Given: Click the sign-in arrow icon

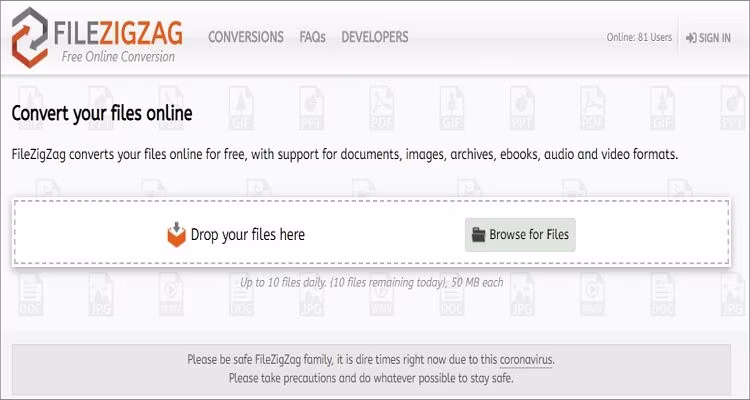Looking at the screenshot, I should point(691,38).
